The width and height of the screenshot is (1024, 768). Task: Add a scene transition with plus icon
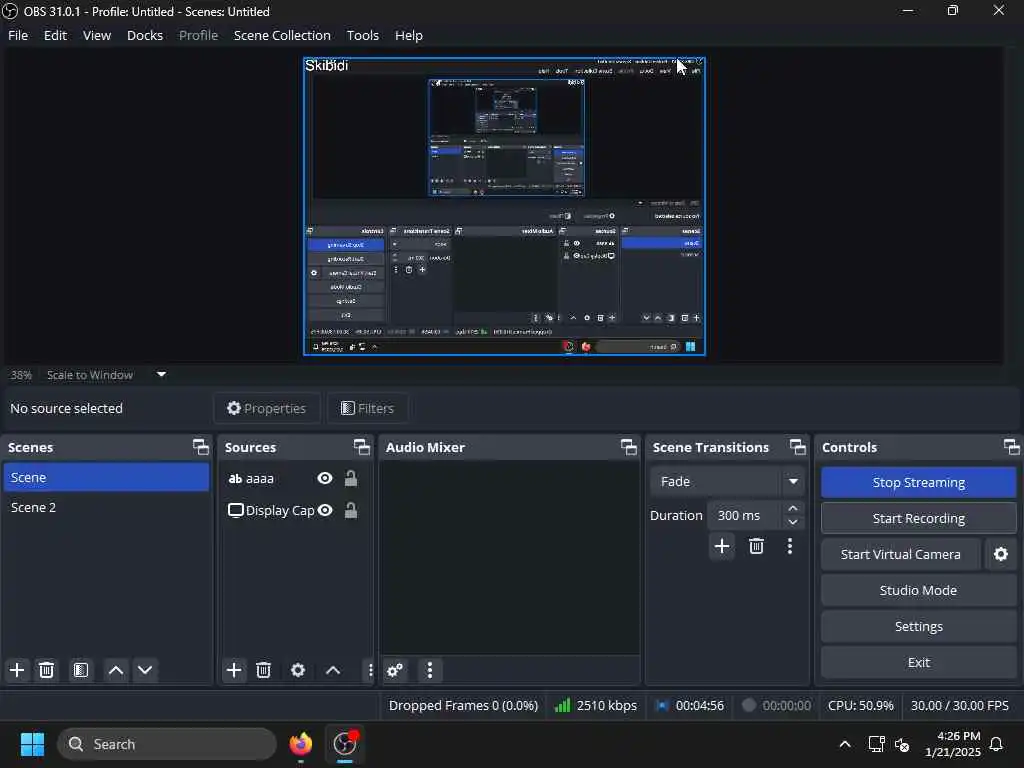pos(722,546)
